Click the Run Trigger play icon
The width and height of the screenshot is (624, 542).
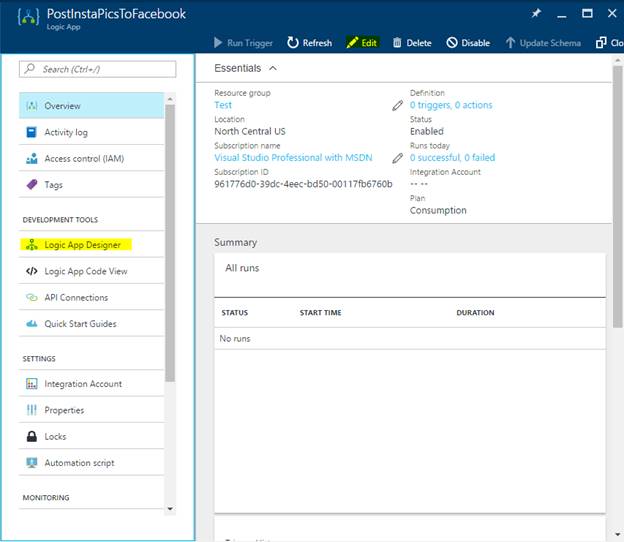[218, 43]
